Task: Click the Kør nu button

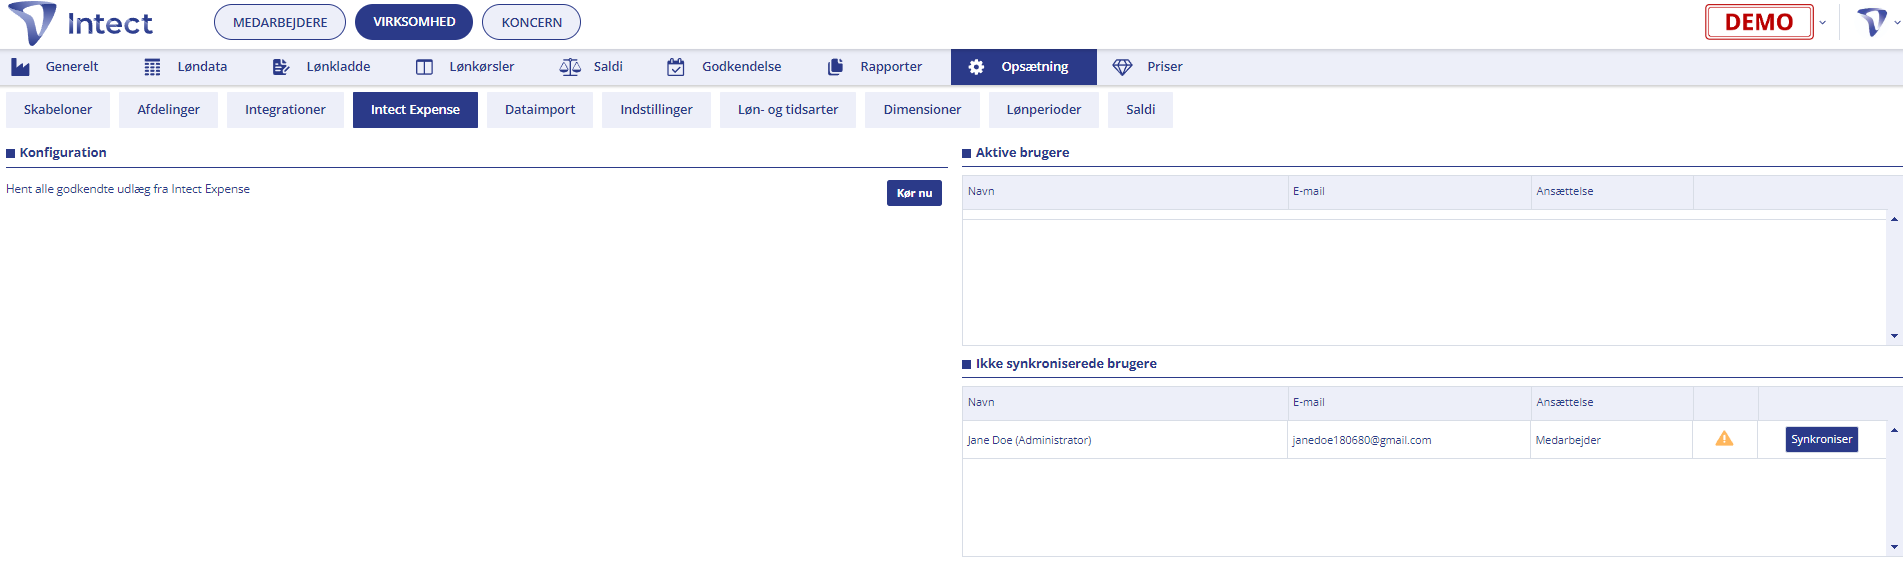Action: (914, 193)
